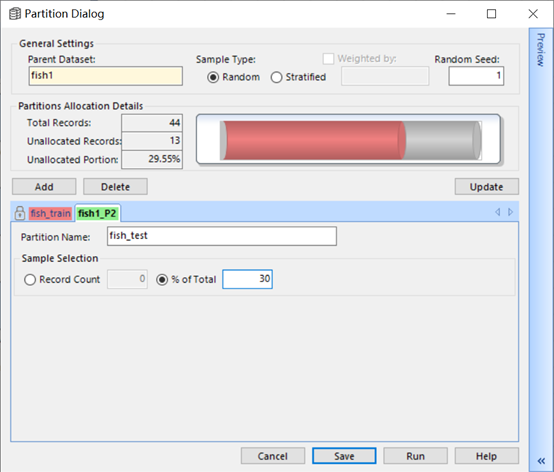Viewport: 554px width, 472px height.
Task: Expand the Preview panel double-chevron
Action: point(541,461)
